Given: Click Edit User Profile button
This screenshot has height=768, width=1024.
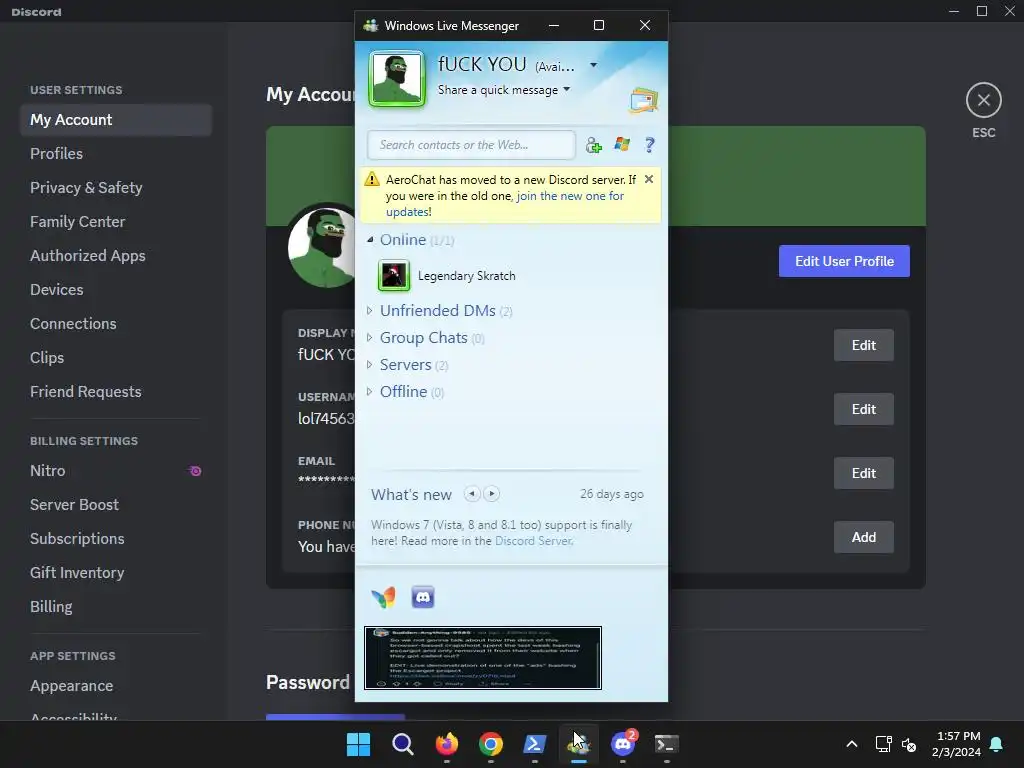Looking at the screenshot, I should click(844, 261).
